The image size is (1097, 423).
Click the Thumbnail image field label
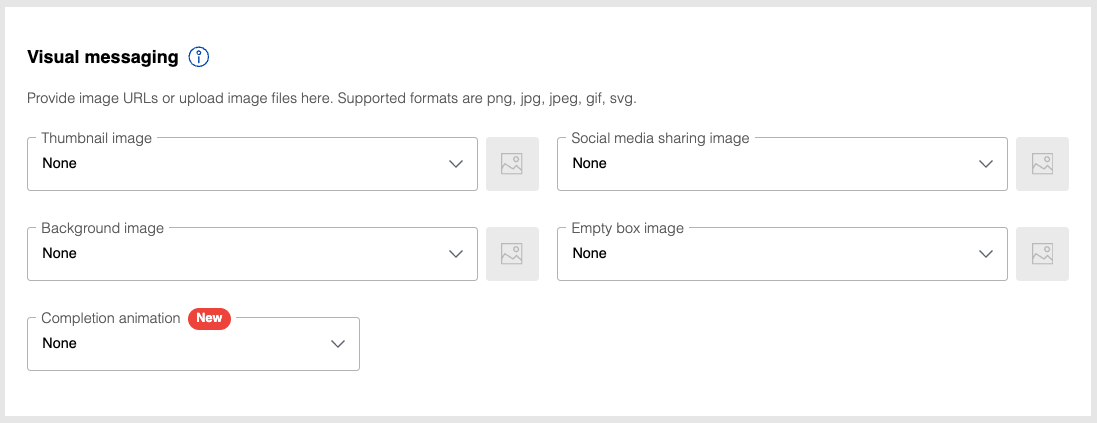coord(97,138)
